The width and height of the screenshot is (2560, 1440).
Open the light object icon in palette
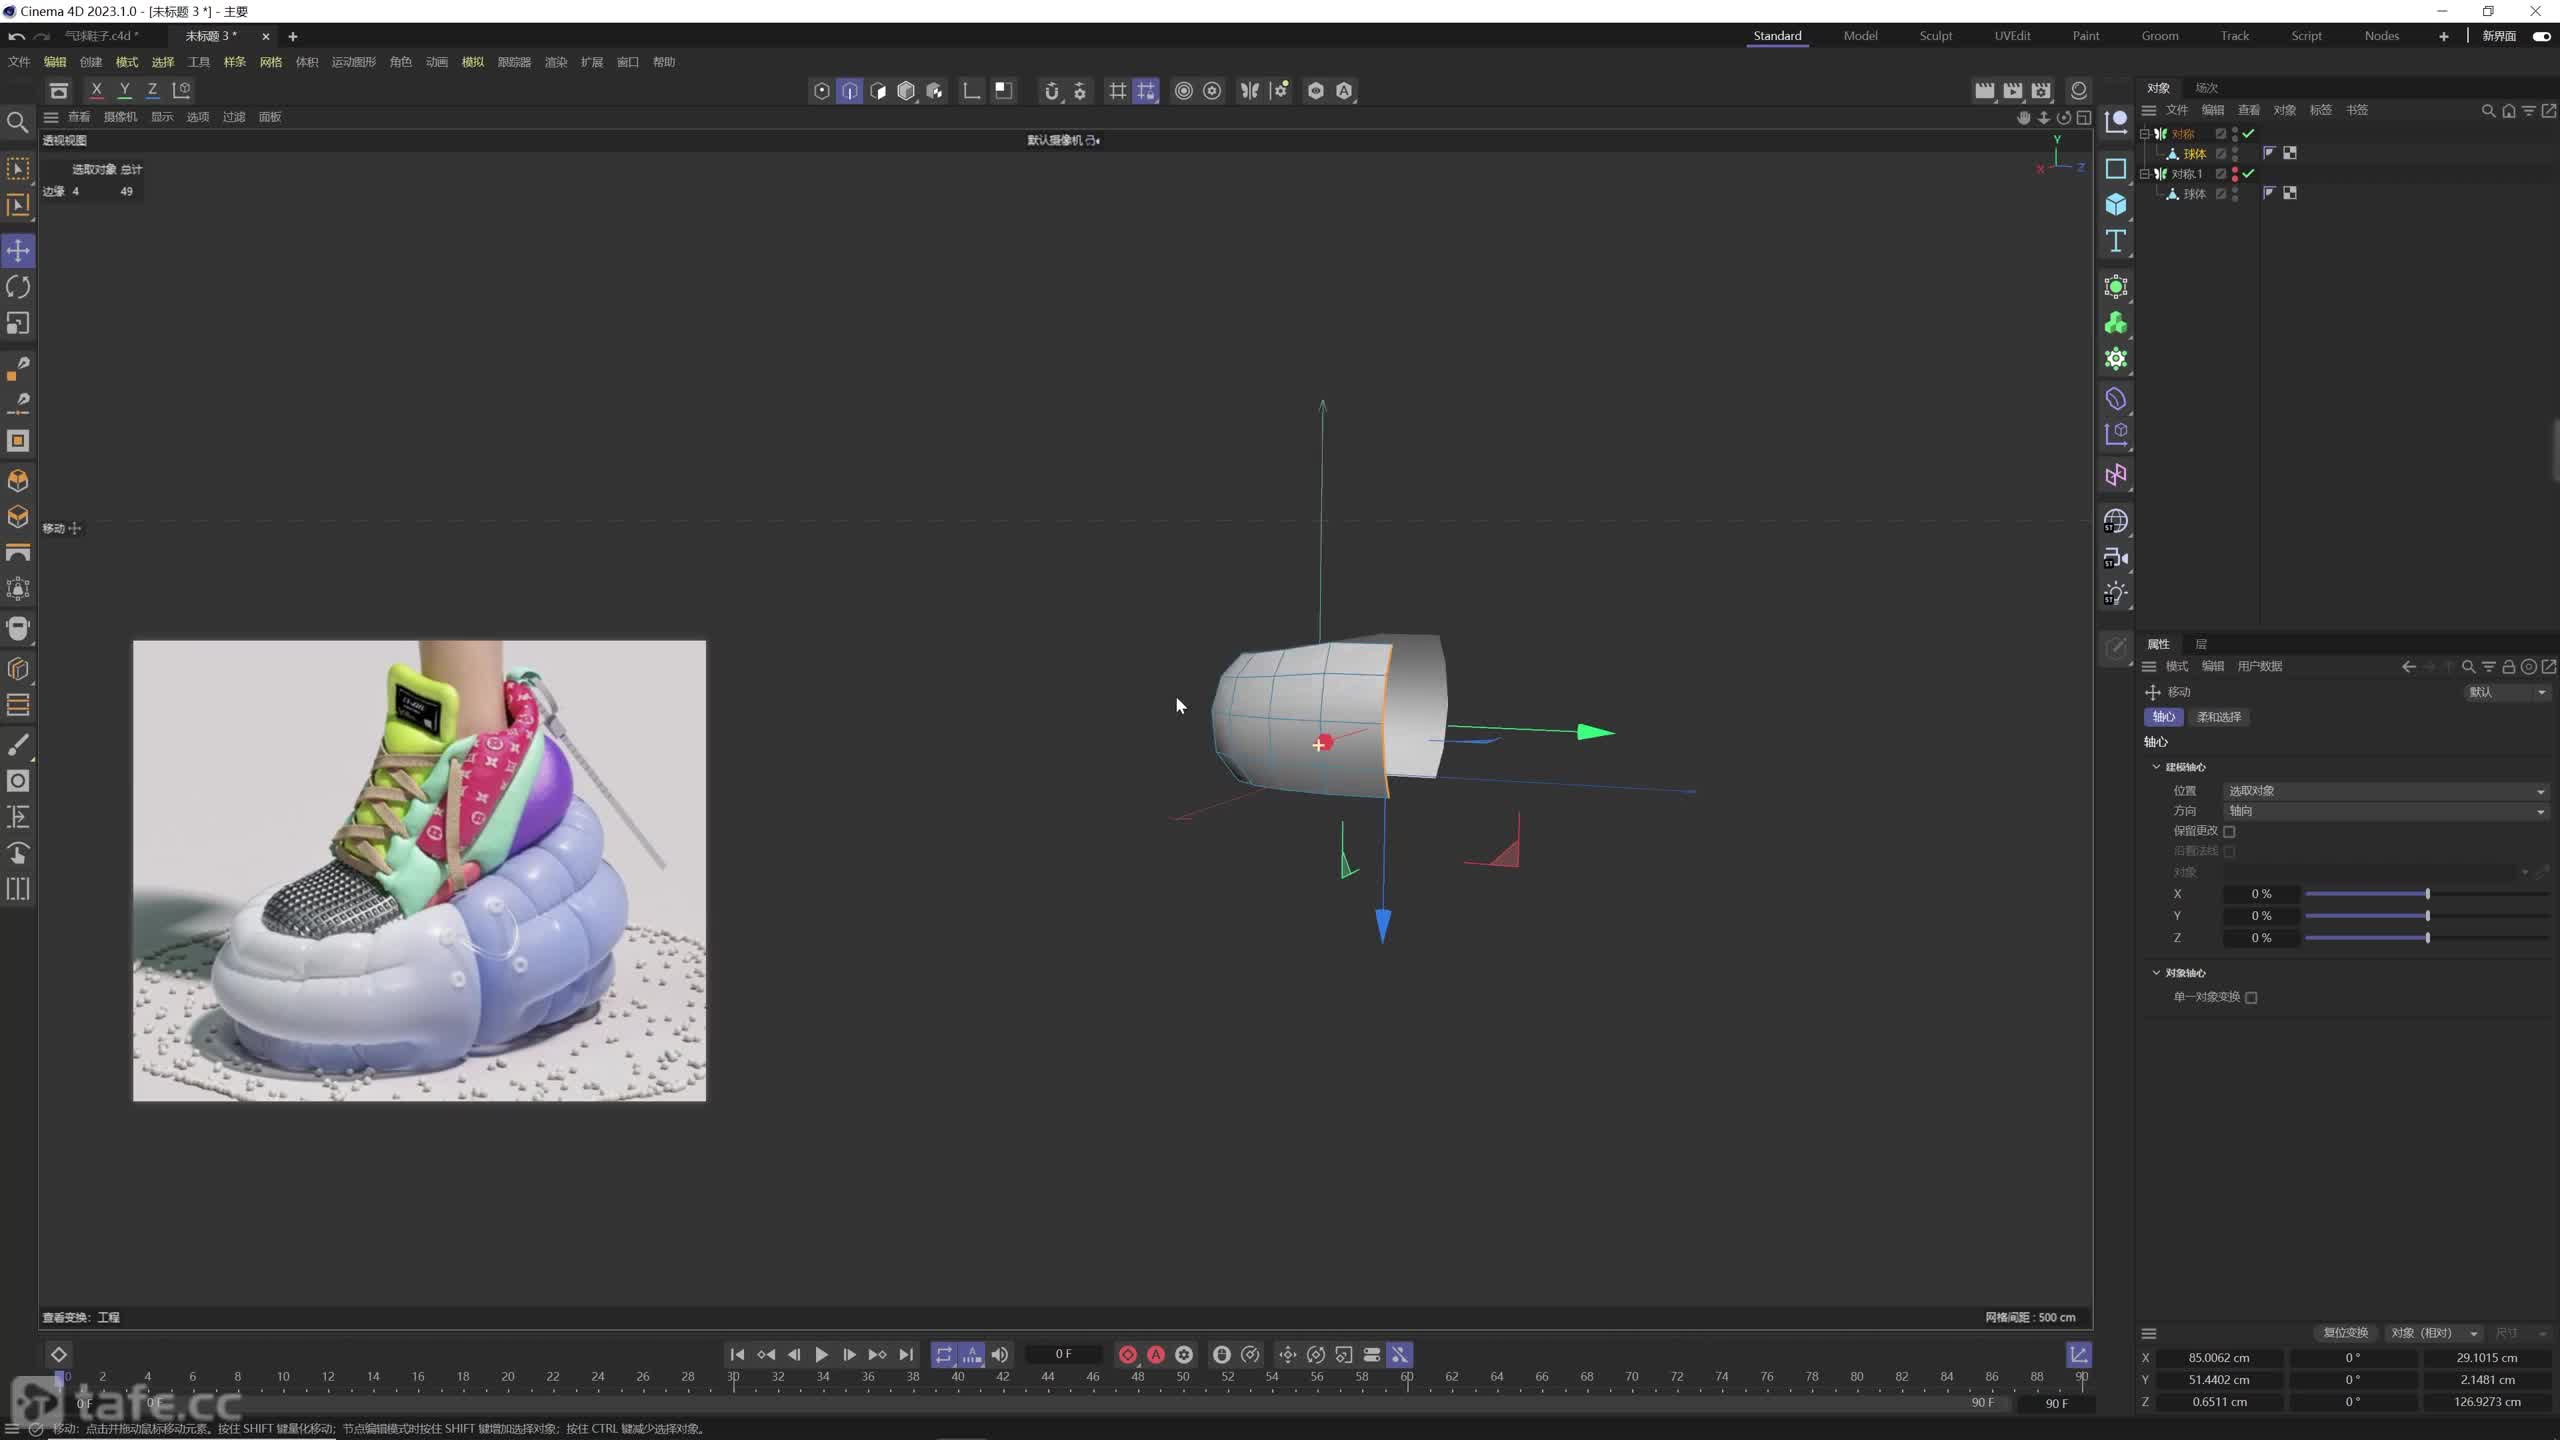pyautogui.click(x=2115, y=594)
